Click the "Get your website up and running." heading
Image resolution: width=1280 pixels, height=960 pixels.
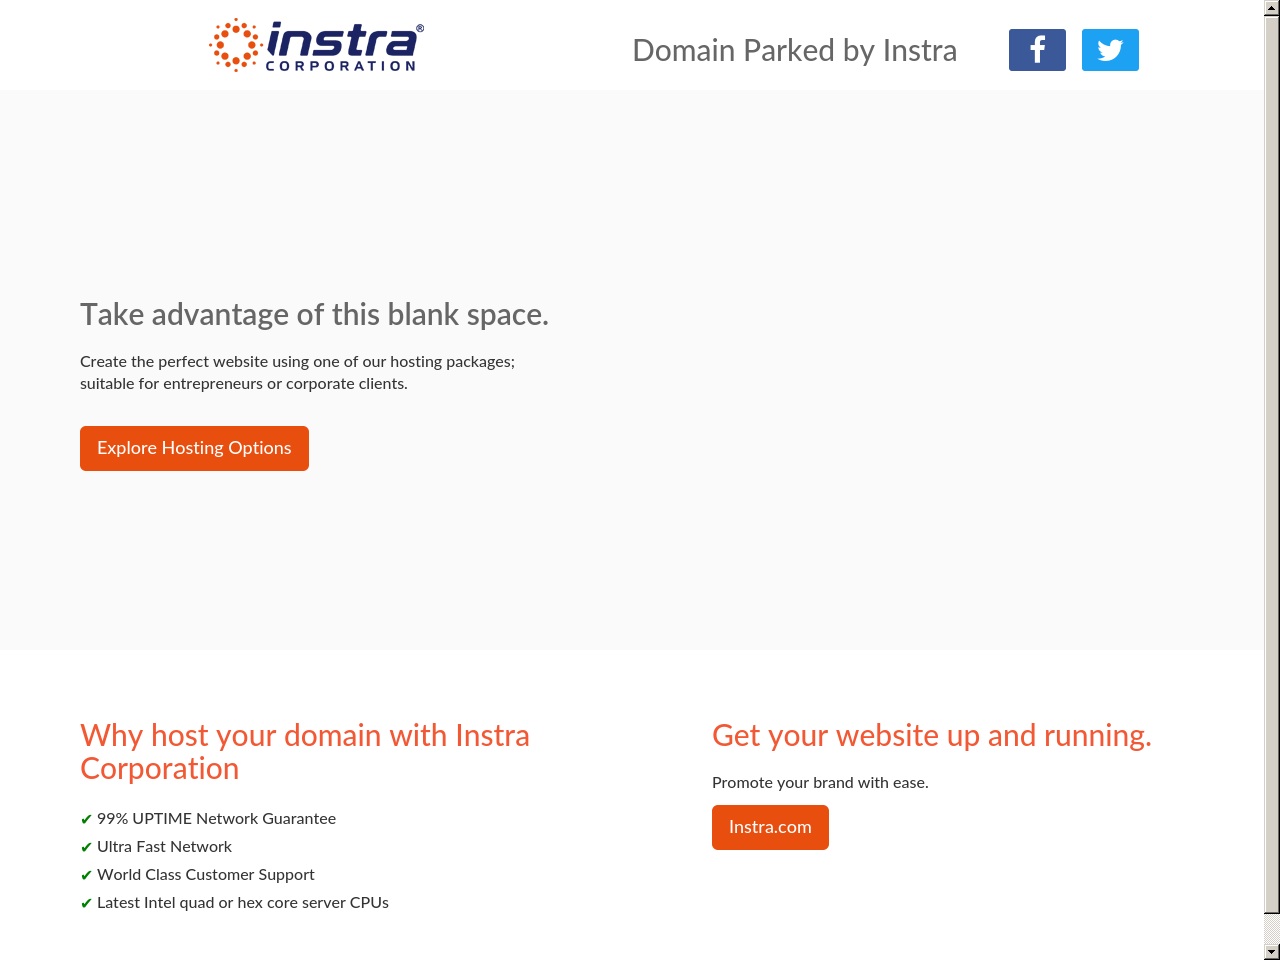(x=932, y=736)
